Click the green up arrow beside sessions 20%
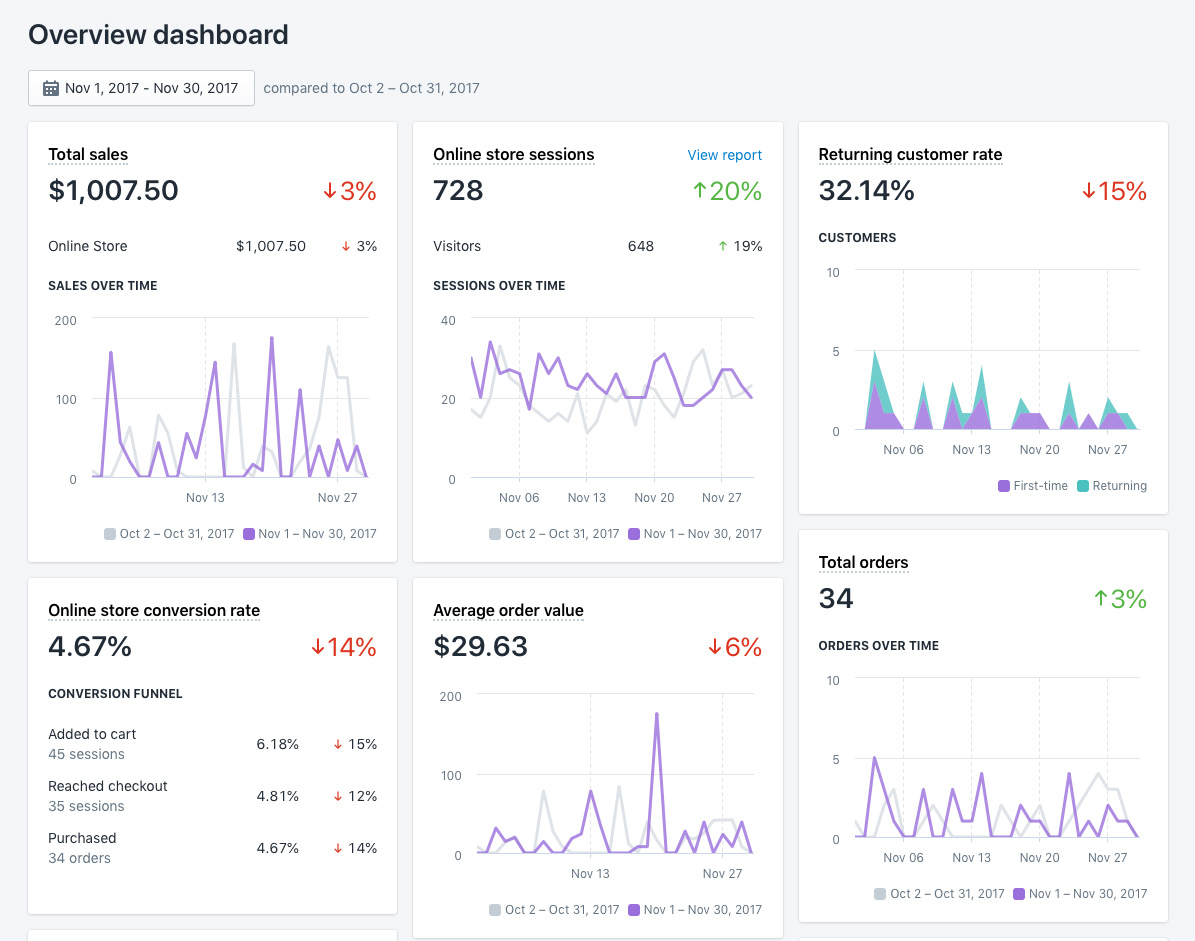 [700, 190]
